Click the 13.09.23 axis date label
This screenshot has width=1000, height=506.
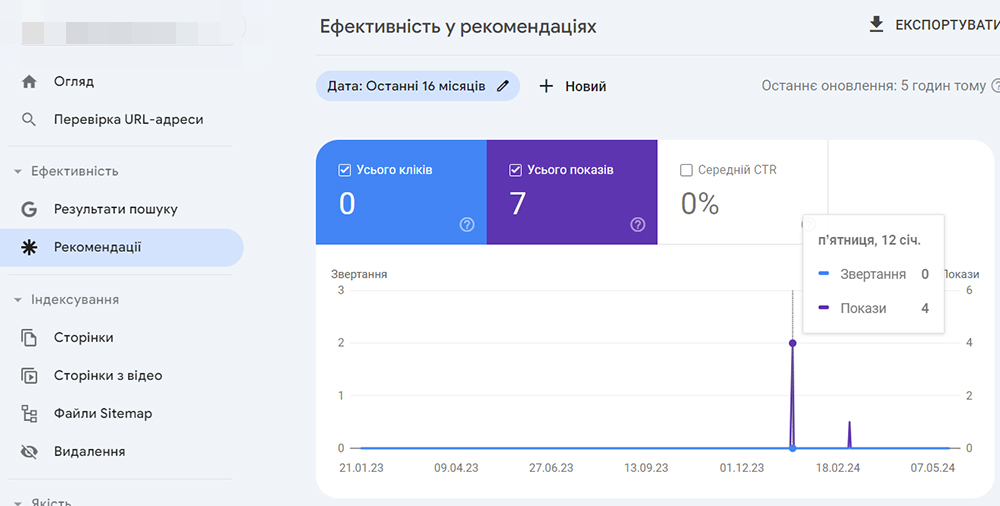tap(646, 468)
